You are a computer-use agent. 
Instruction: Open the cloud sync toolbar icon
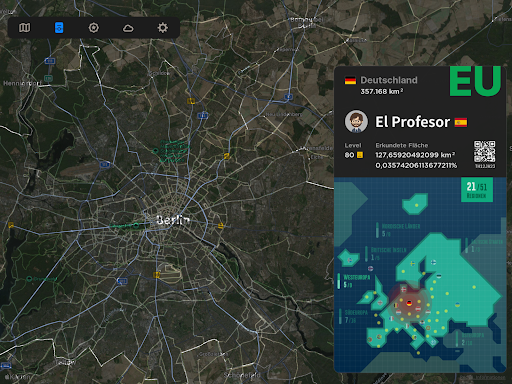[128, 28]
